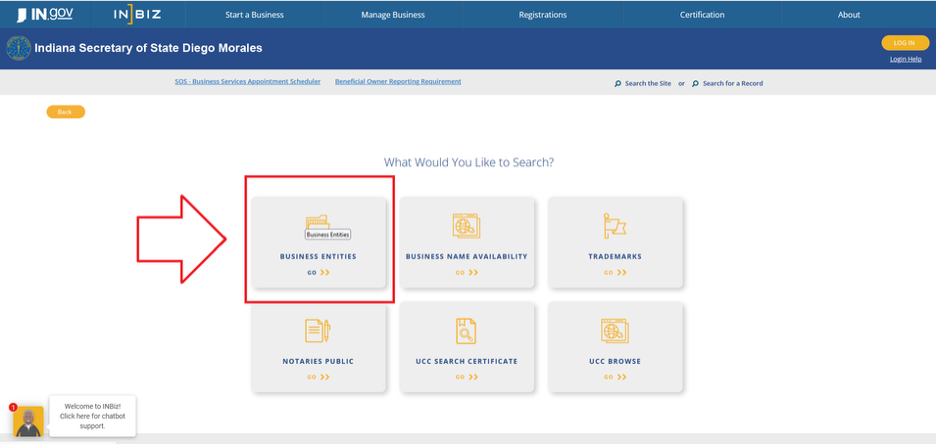Click the INBIZ logo
This screenshot has height=444, width=936.
136,15
